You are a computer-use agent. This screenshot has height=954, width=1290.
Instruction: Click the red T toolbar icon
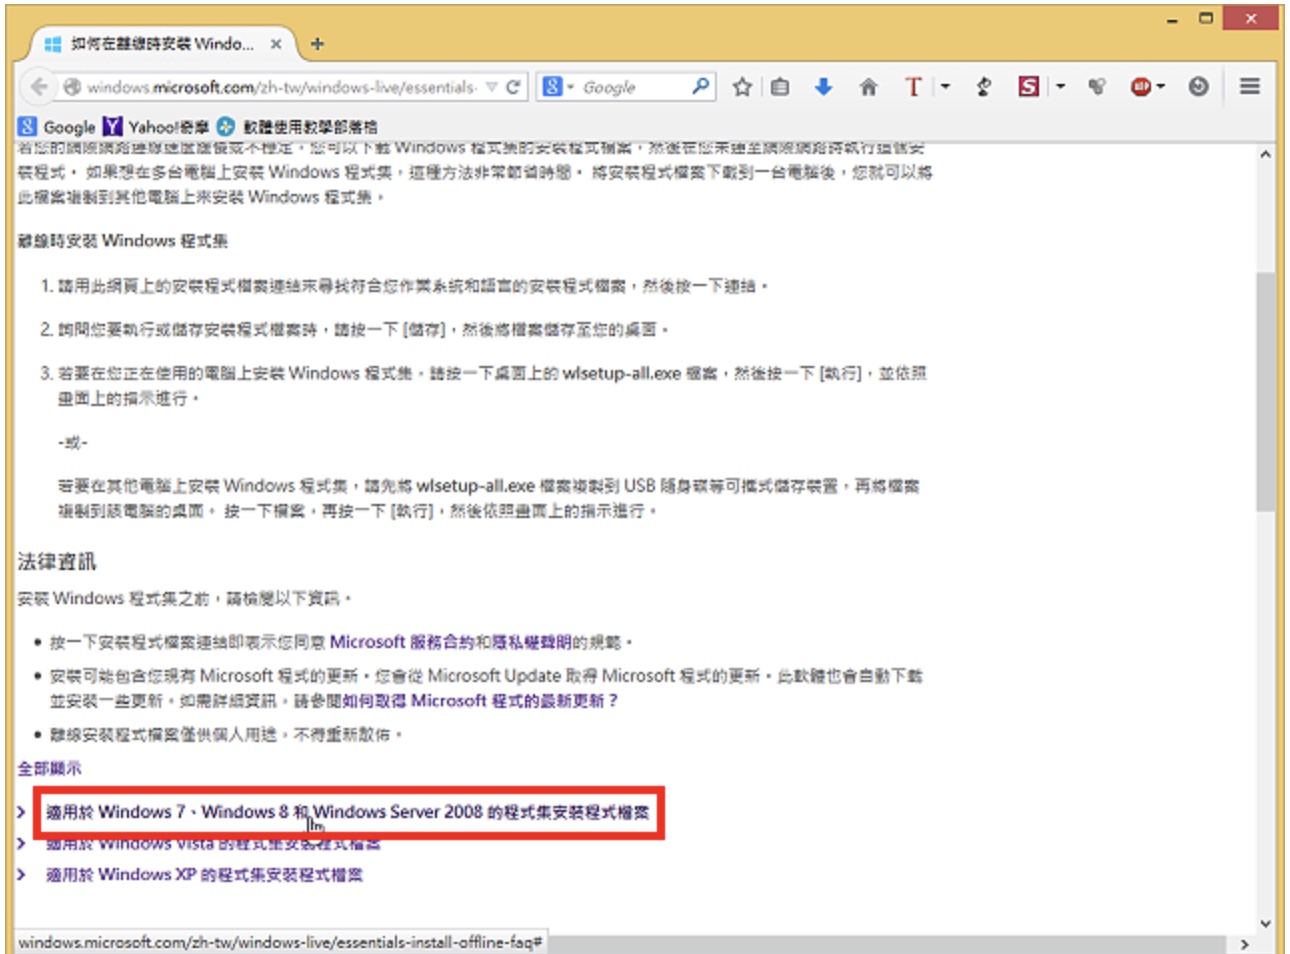click(x=912, y=87)
